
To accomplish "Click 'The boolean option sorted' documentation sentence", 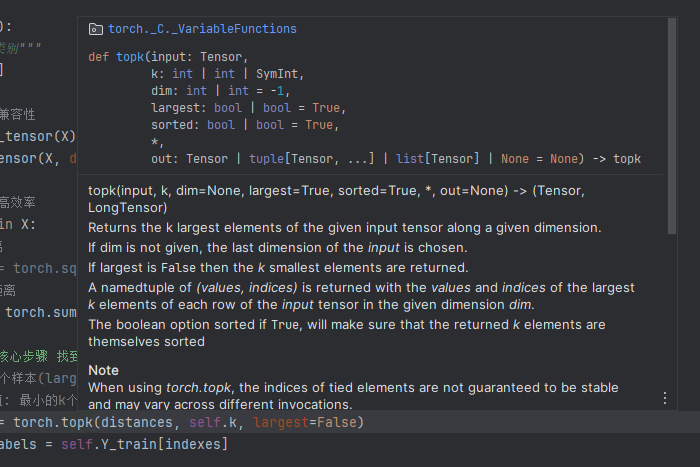I will tap(346, 333).
